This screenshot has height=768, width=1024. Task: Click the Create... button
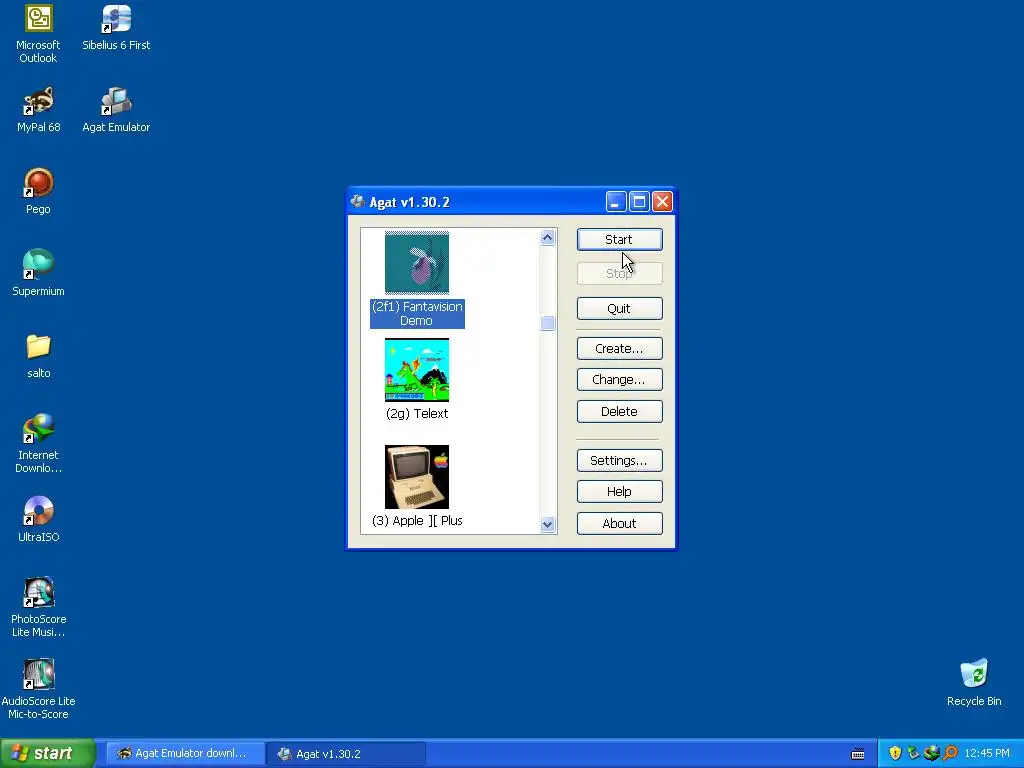[619, 348]
